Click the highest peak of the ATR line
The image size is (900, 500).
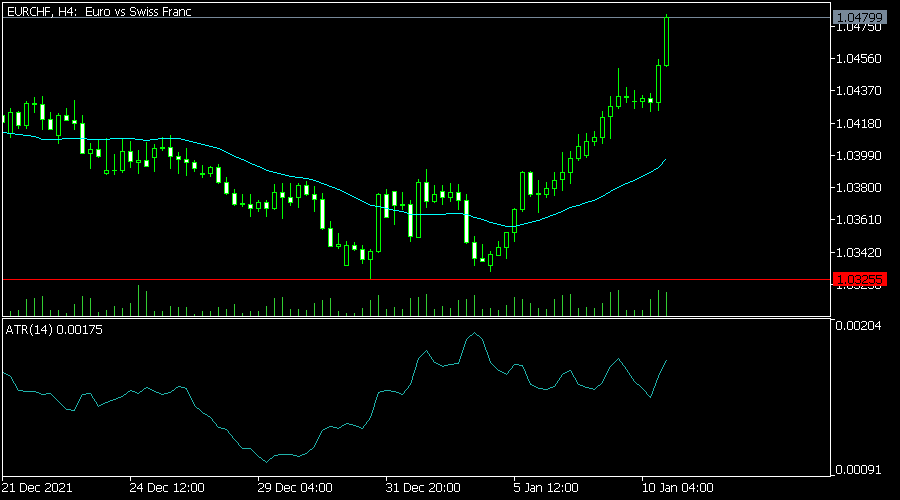click(475, 333)
